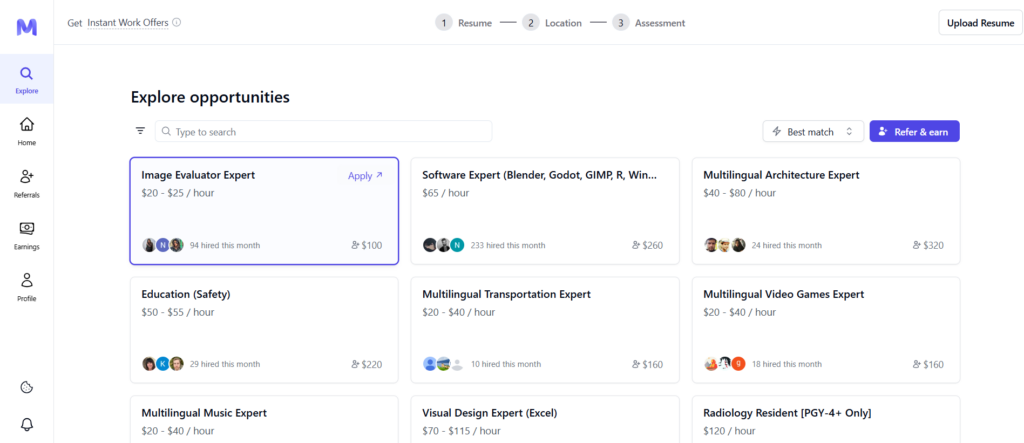Expand the Best match sort dropdown
The height and width of the screenshot is (443, 1024).
(813, 131)
